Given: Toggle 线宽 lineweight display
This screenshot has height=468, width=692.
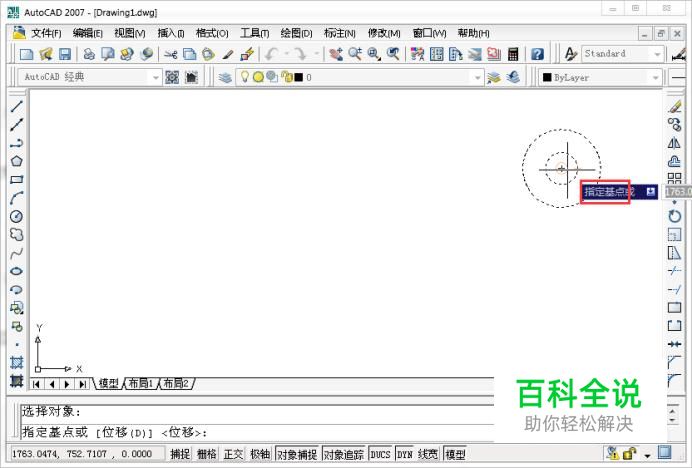Looking at the screenshot, I should (428, 454).
